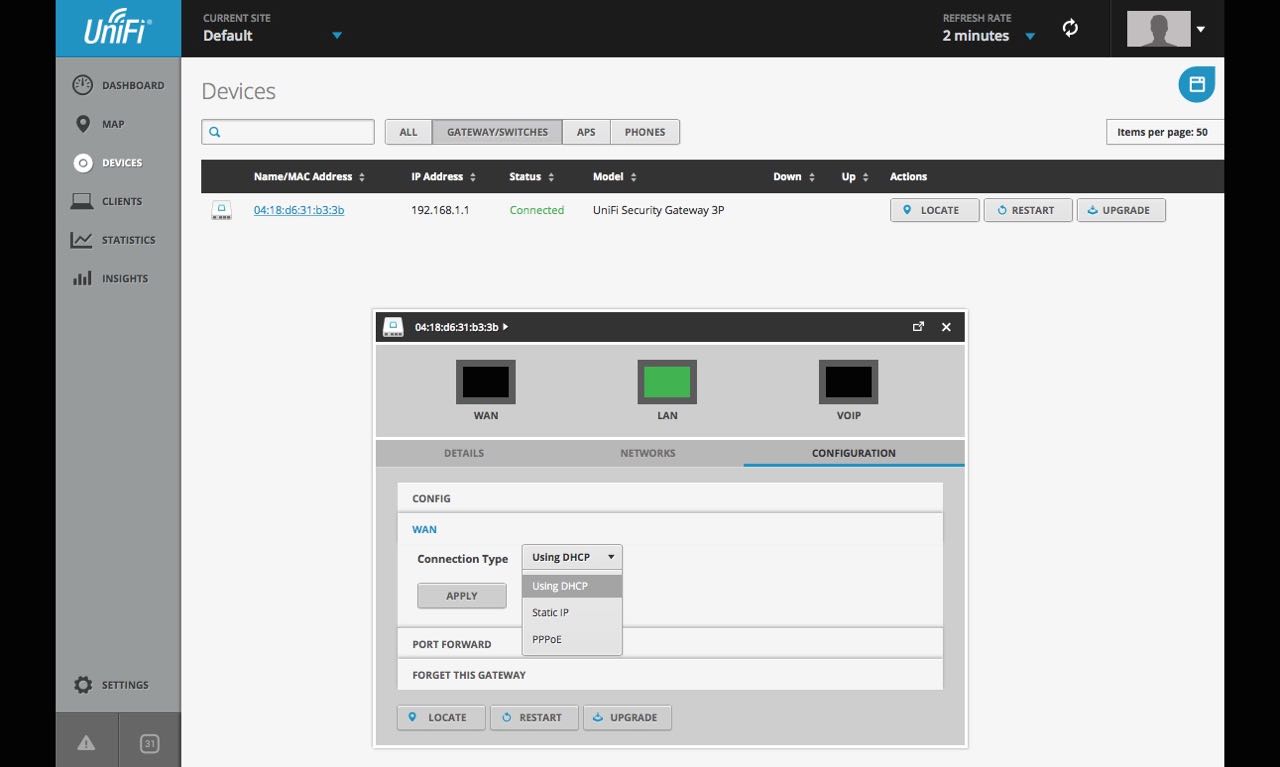Image resolution: width=1280 pixels, height=767 pixels.
Task: Open the Refresh Rate dropdown
Action: point(1029,37)
